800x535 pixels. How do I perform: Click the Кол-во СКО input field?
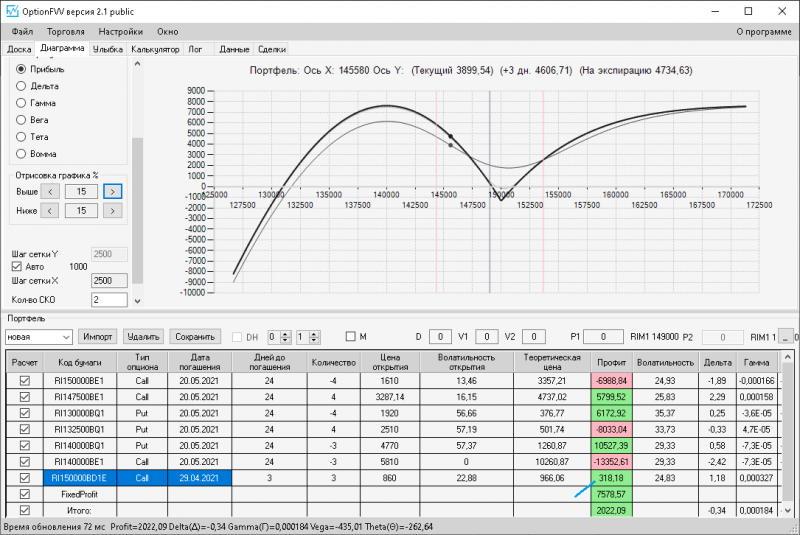pyautogui.click(x=109, y=300)
